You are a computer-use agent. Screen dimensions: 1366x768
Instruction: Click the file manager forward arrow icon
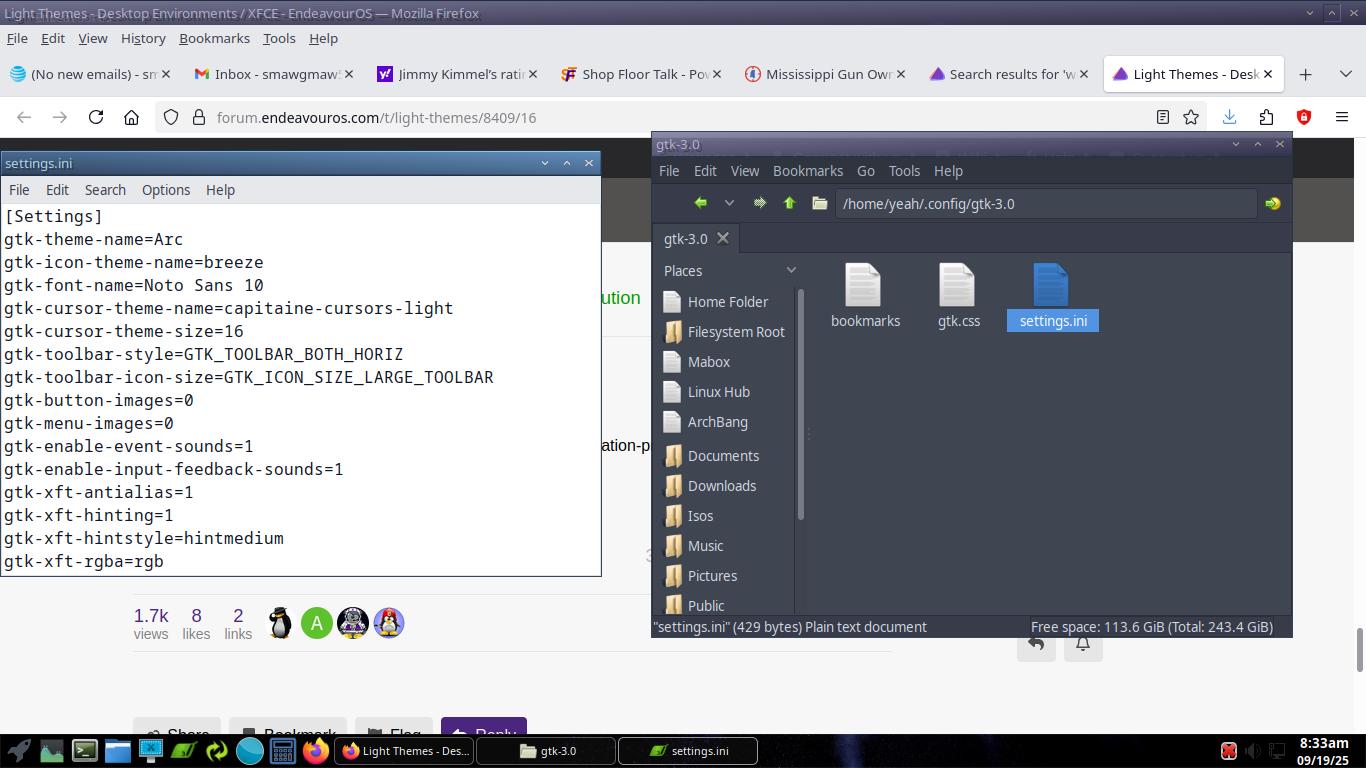pyautogui.click(x=759, y=203)
